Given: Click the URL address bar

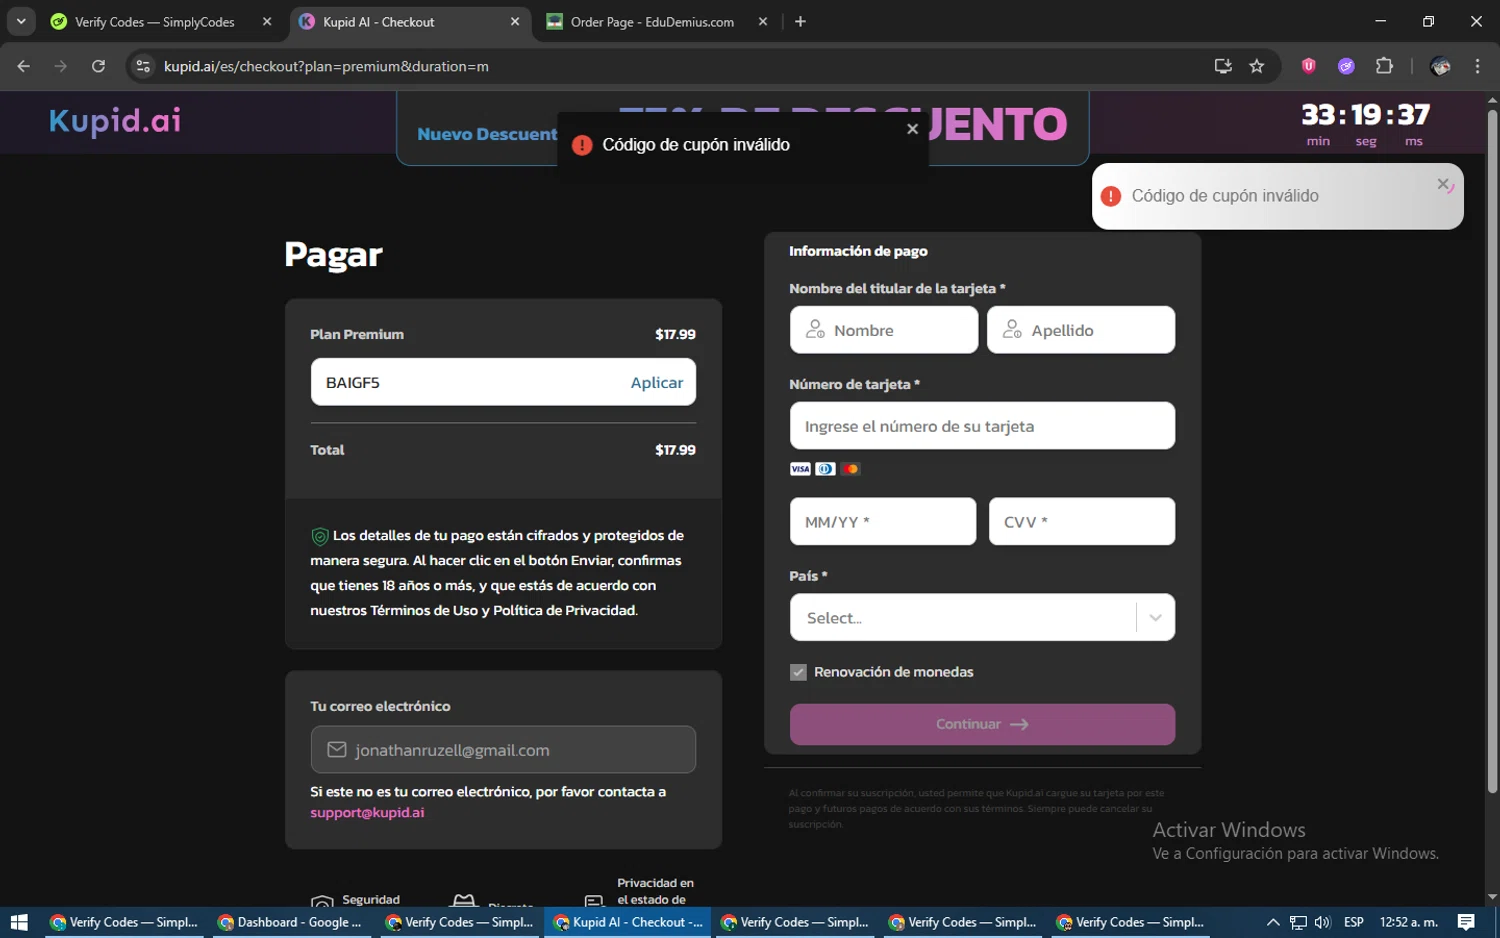Looking at the screenshot, I should (680, 66).
